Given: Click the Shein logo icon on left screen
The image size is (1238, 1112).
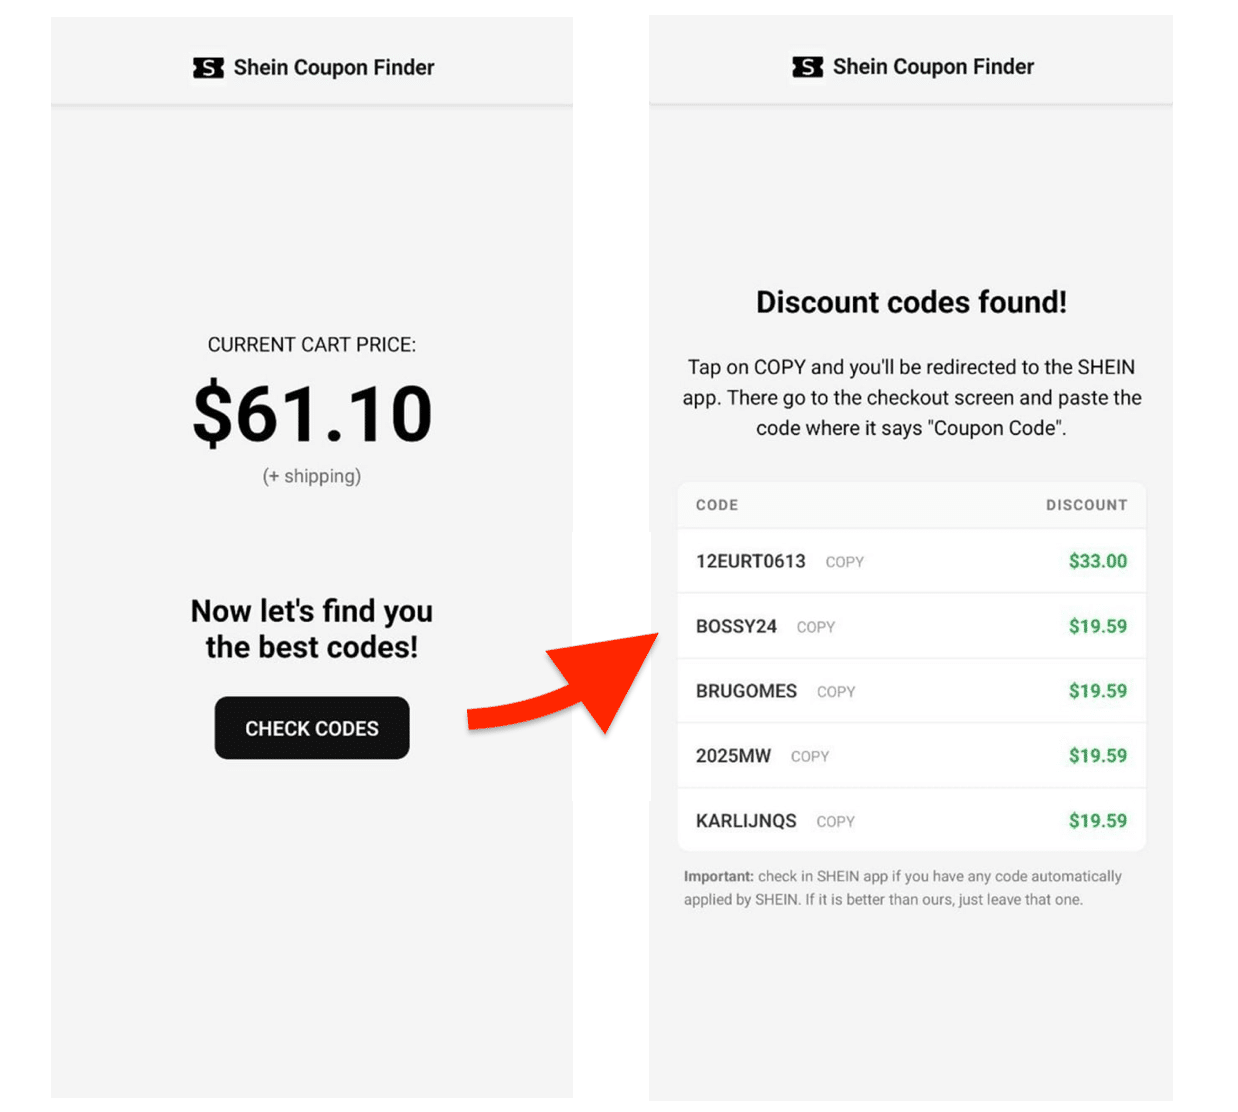Looking at the screenshot, I should tap(208, 68).
